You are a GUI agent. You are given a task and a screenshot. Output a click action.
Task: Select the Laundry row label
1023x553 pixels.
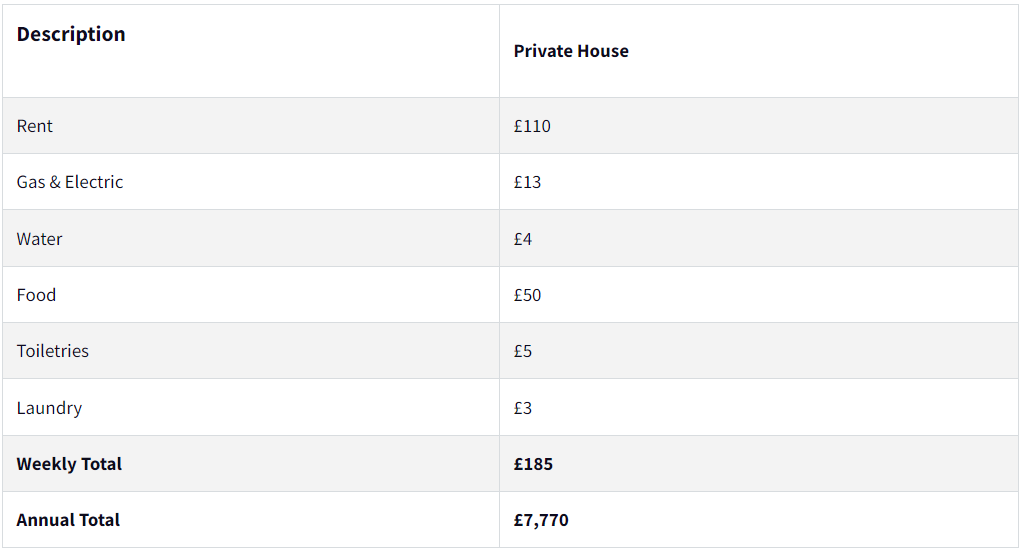coord(49,408)
